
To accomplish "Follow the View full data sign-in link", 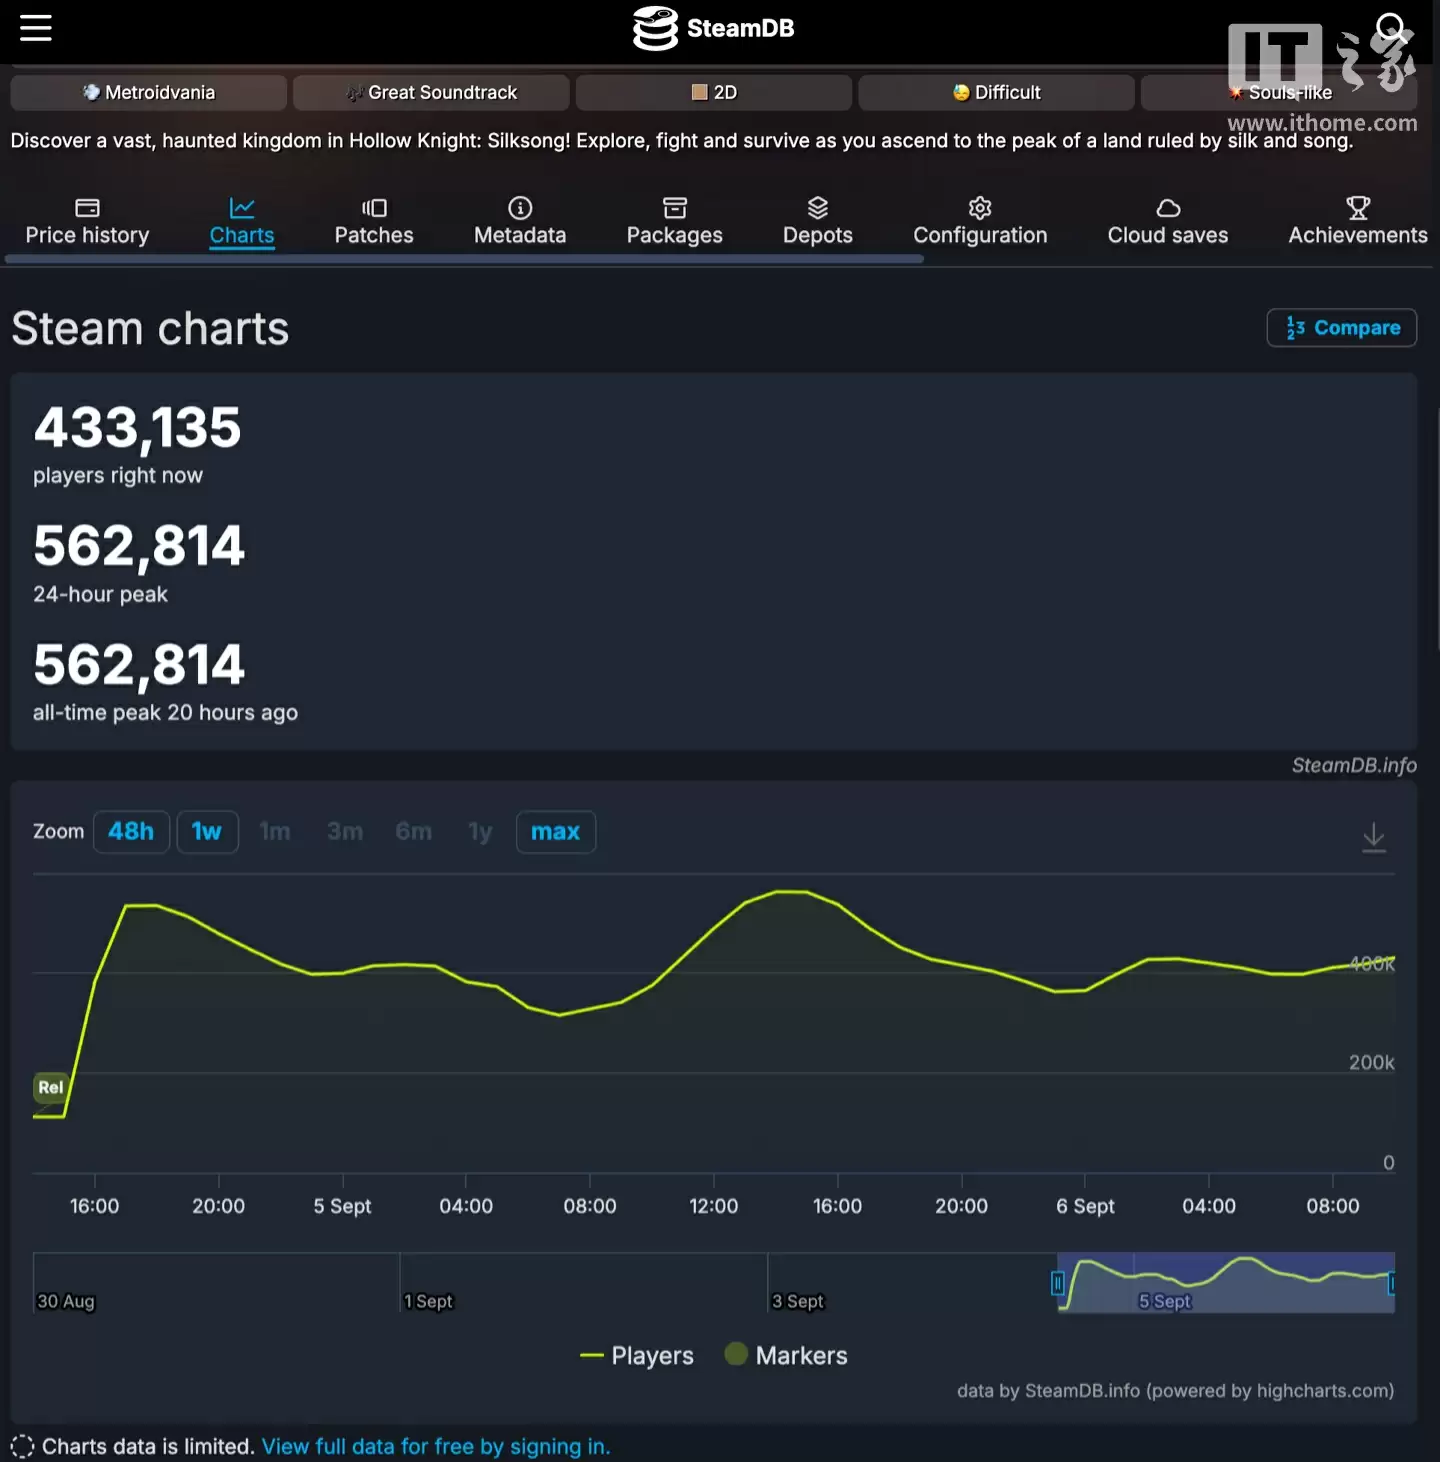I will [436, 1446].
